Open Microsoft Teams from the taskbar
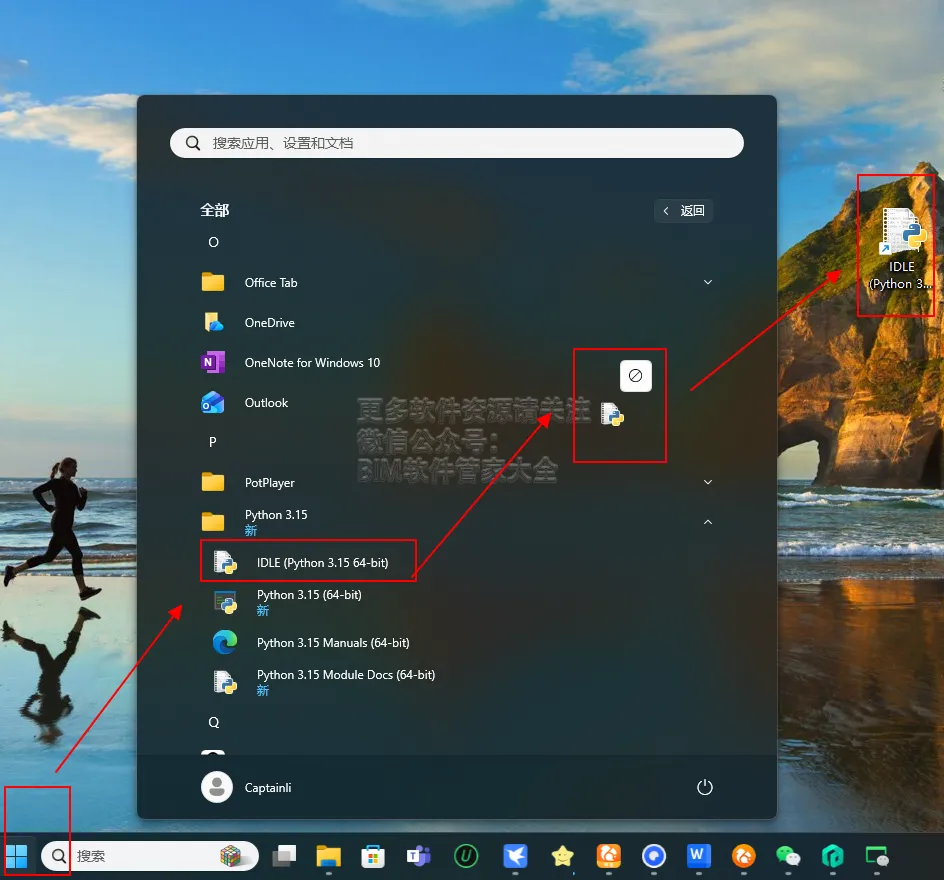944x880 pixels. pyautogui.click(x=418, y=856)
